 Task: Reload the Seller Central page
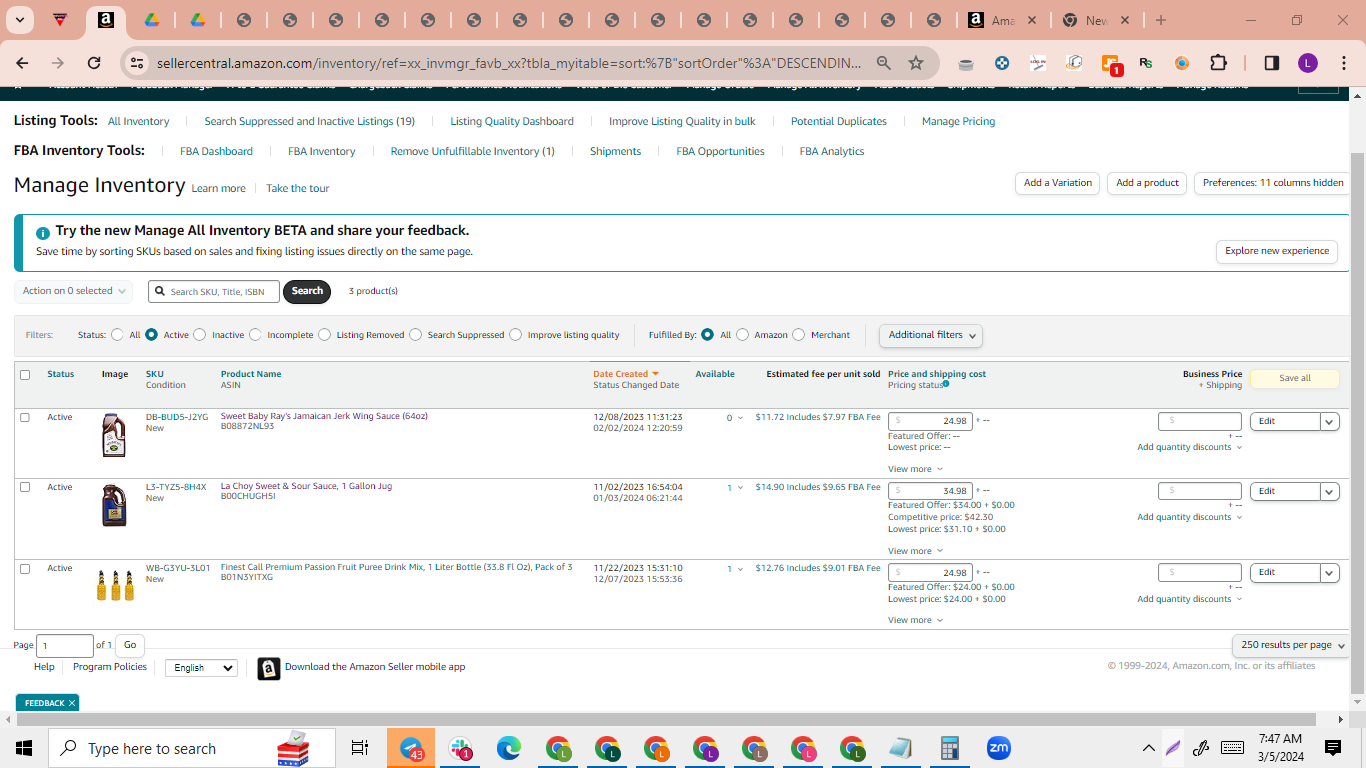tap(94, 63)
